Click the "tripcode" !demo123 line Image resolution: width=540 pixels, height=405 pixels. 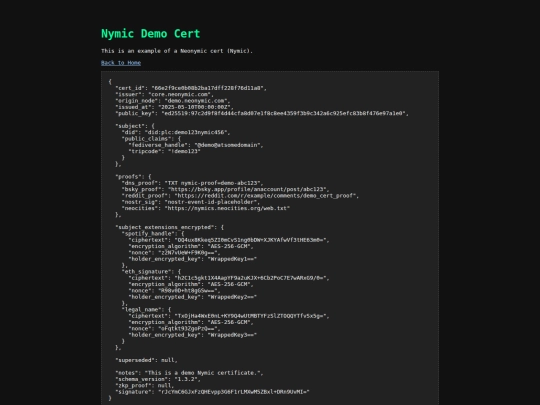pyautogui.click(x=164, y=151)
